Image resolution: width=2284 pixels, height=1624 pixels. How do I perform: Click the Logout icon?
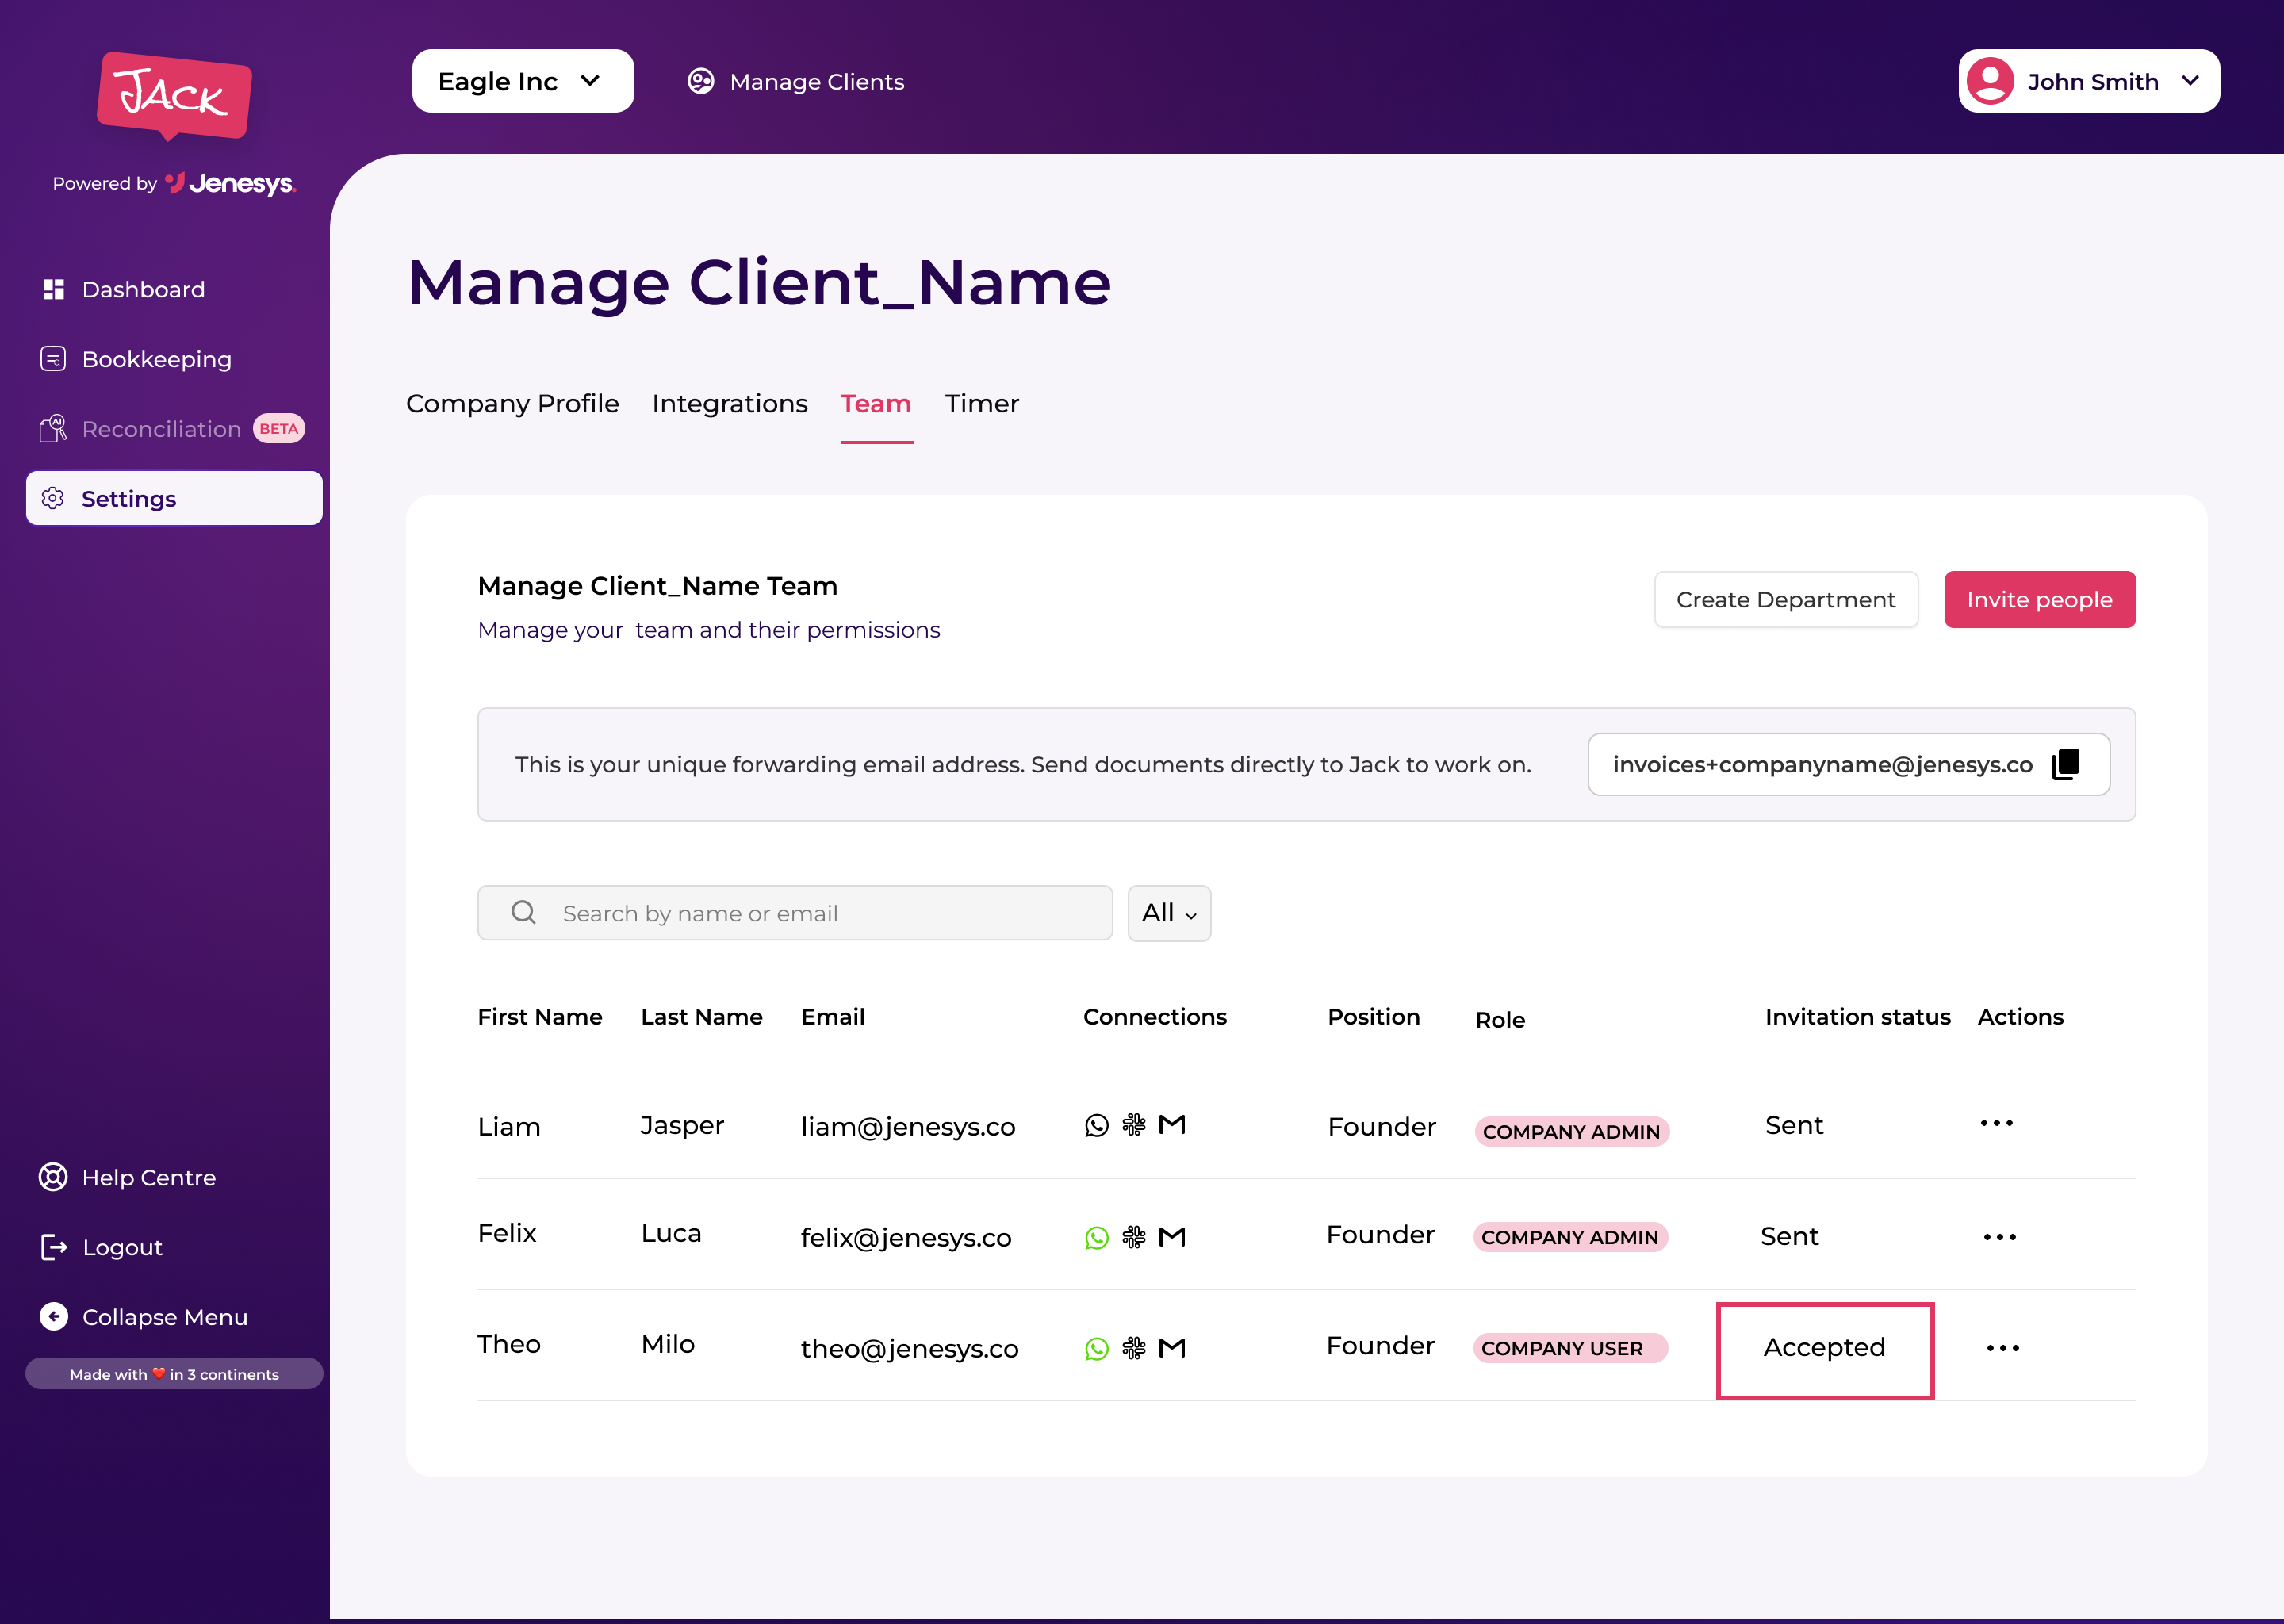coord(54,1247)
